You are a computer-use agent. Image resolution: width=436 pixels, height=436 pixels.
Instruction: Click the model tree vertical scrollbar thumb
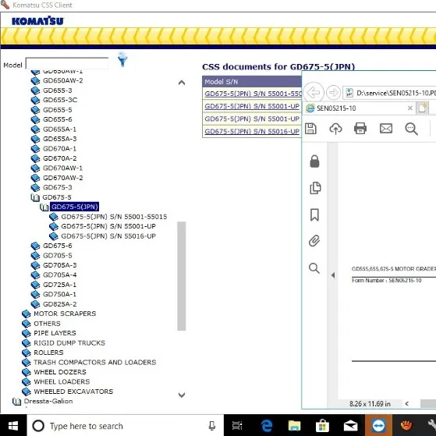coord(182,276)
